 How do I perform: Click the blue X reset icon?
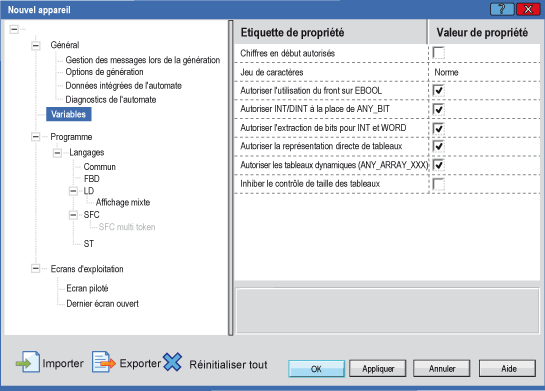pos(172,362)
